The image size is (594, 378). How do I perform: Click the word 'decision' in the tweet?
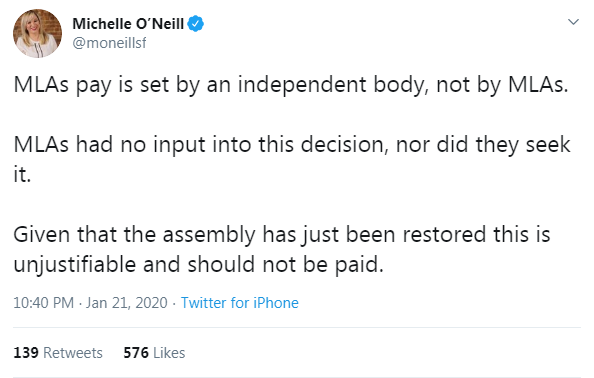pos(345,145)
